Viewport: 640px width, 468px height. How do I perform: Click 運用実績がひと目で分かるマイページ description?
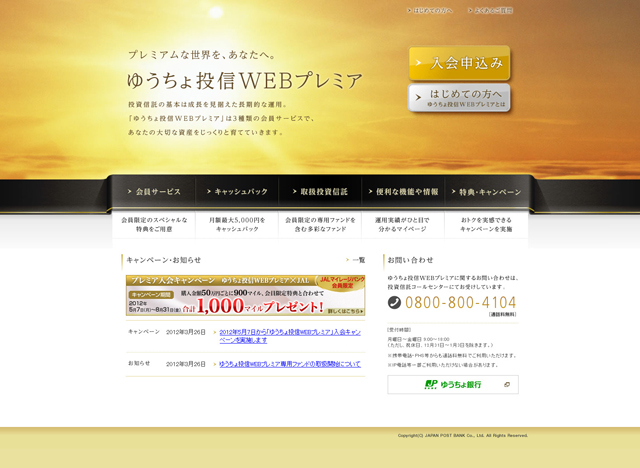coord(402,224)
